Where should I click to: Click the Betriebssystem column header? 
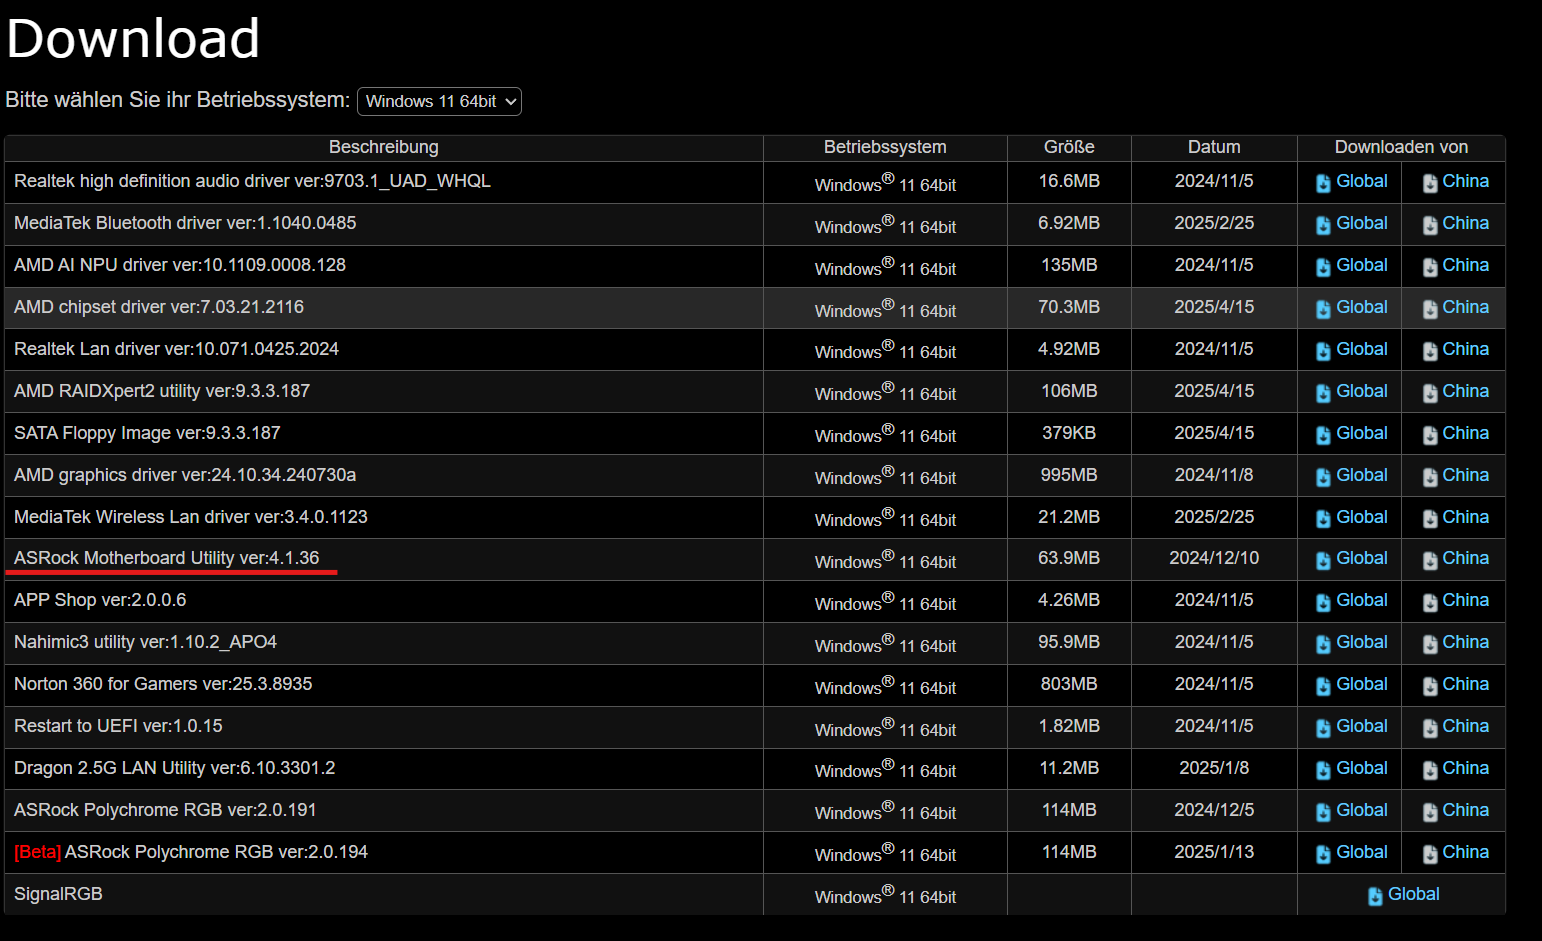coord(885,147)
